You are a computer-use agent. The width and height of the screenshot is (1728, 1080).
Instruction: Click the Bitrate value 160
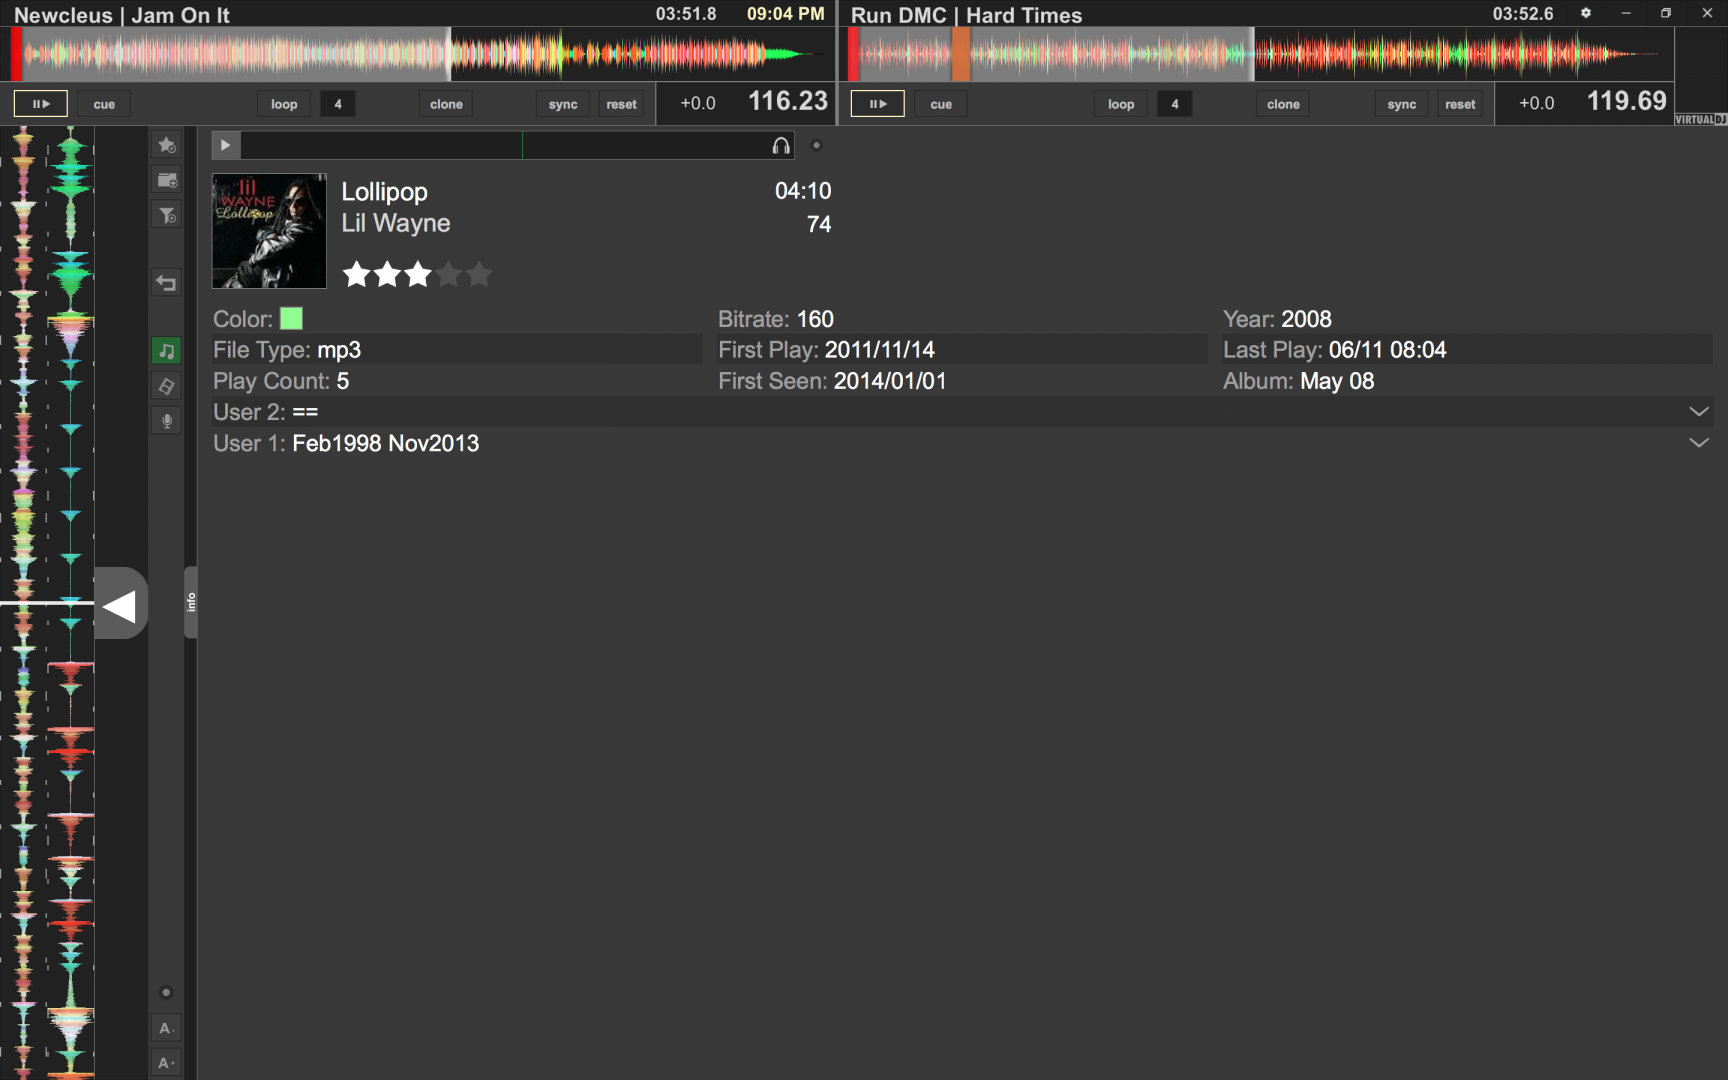point(815,319)
